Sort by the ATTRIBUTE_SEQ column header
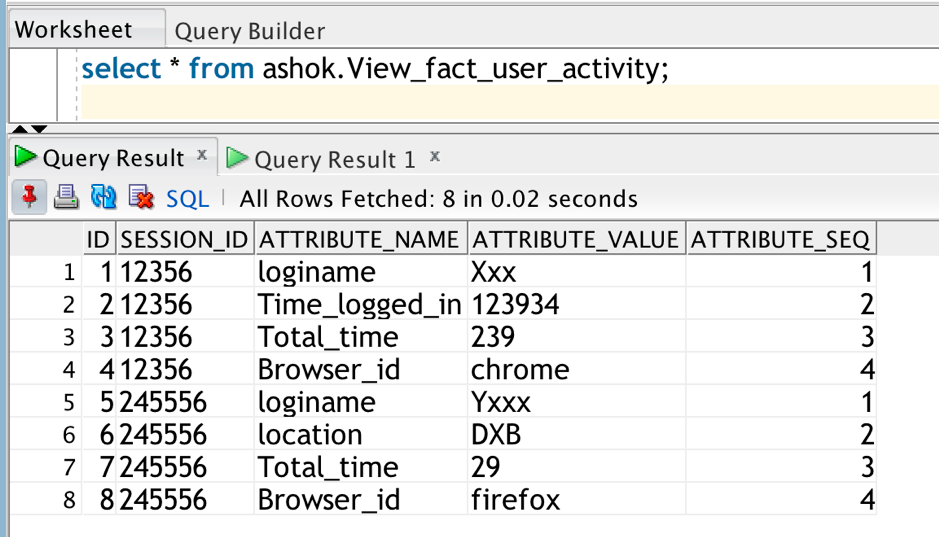Viewport: 939px width, 537px height. tap(781, 239)
